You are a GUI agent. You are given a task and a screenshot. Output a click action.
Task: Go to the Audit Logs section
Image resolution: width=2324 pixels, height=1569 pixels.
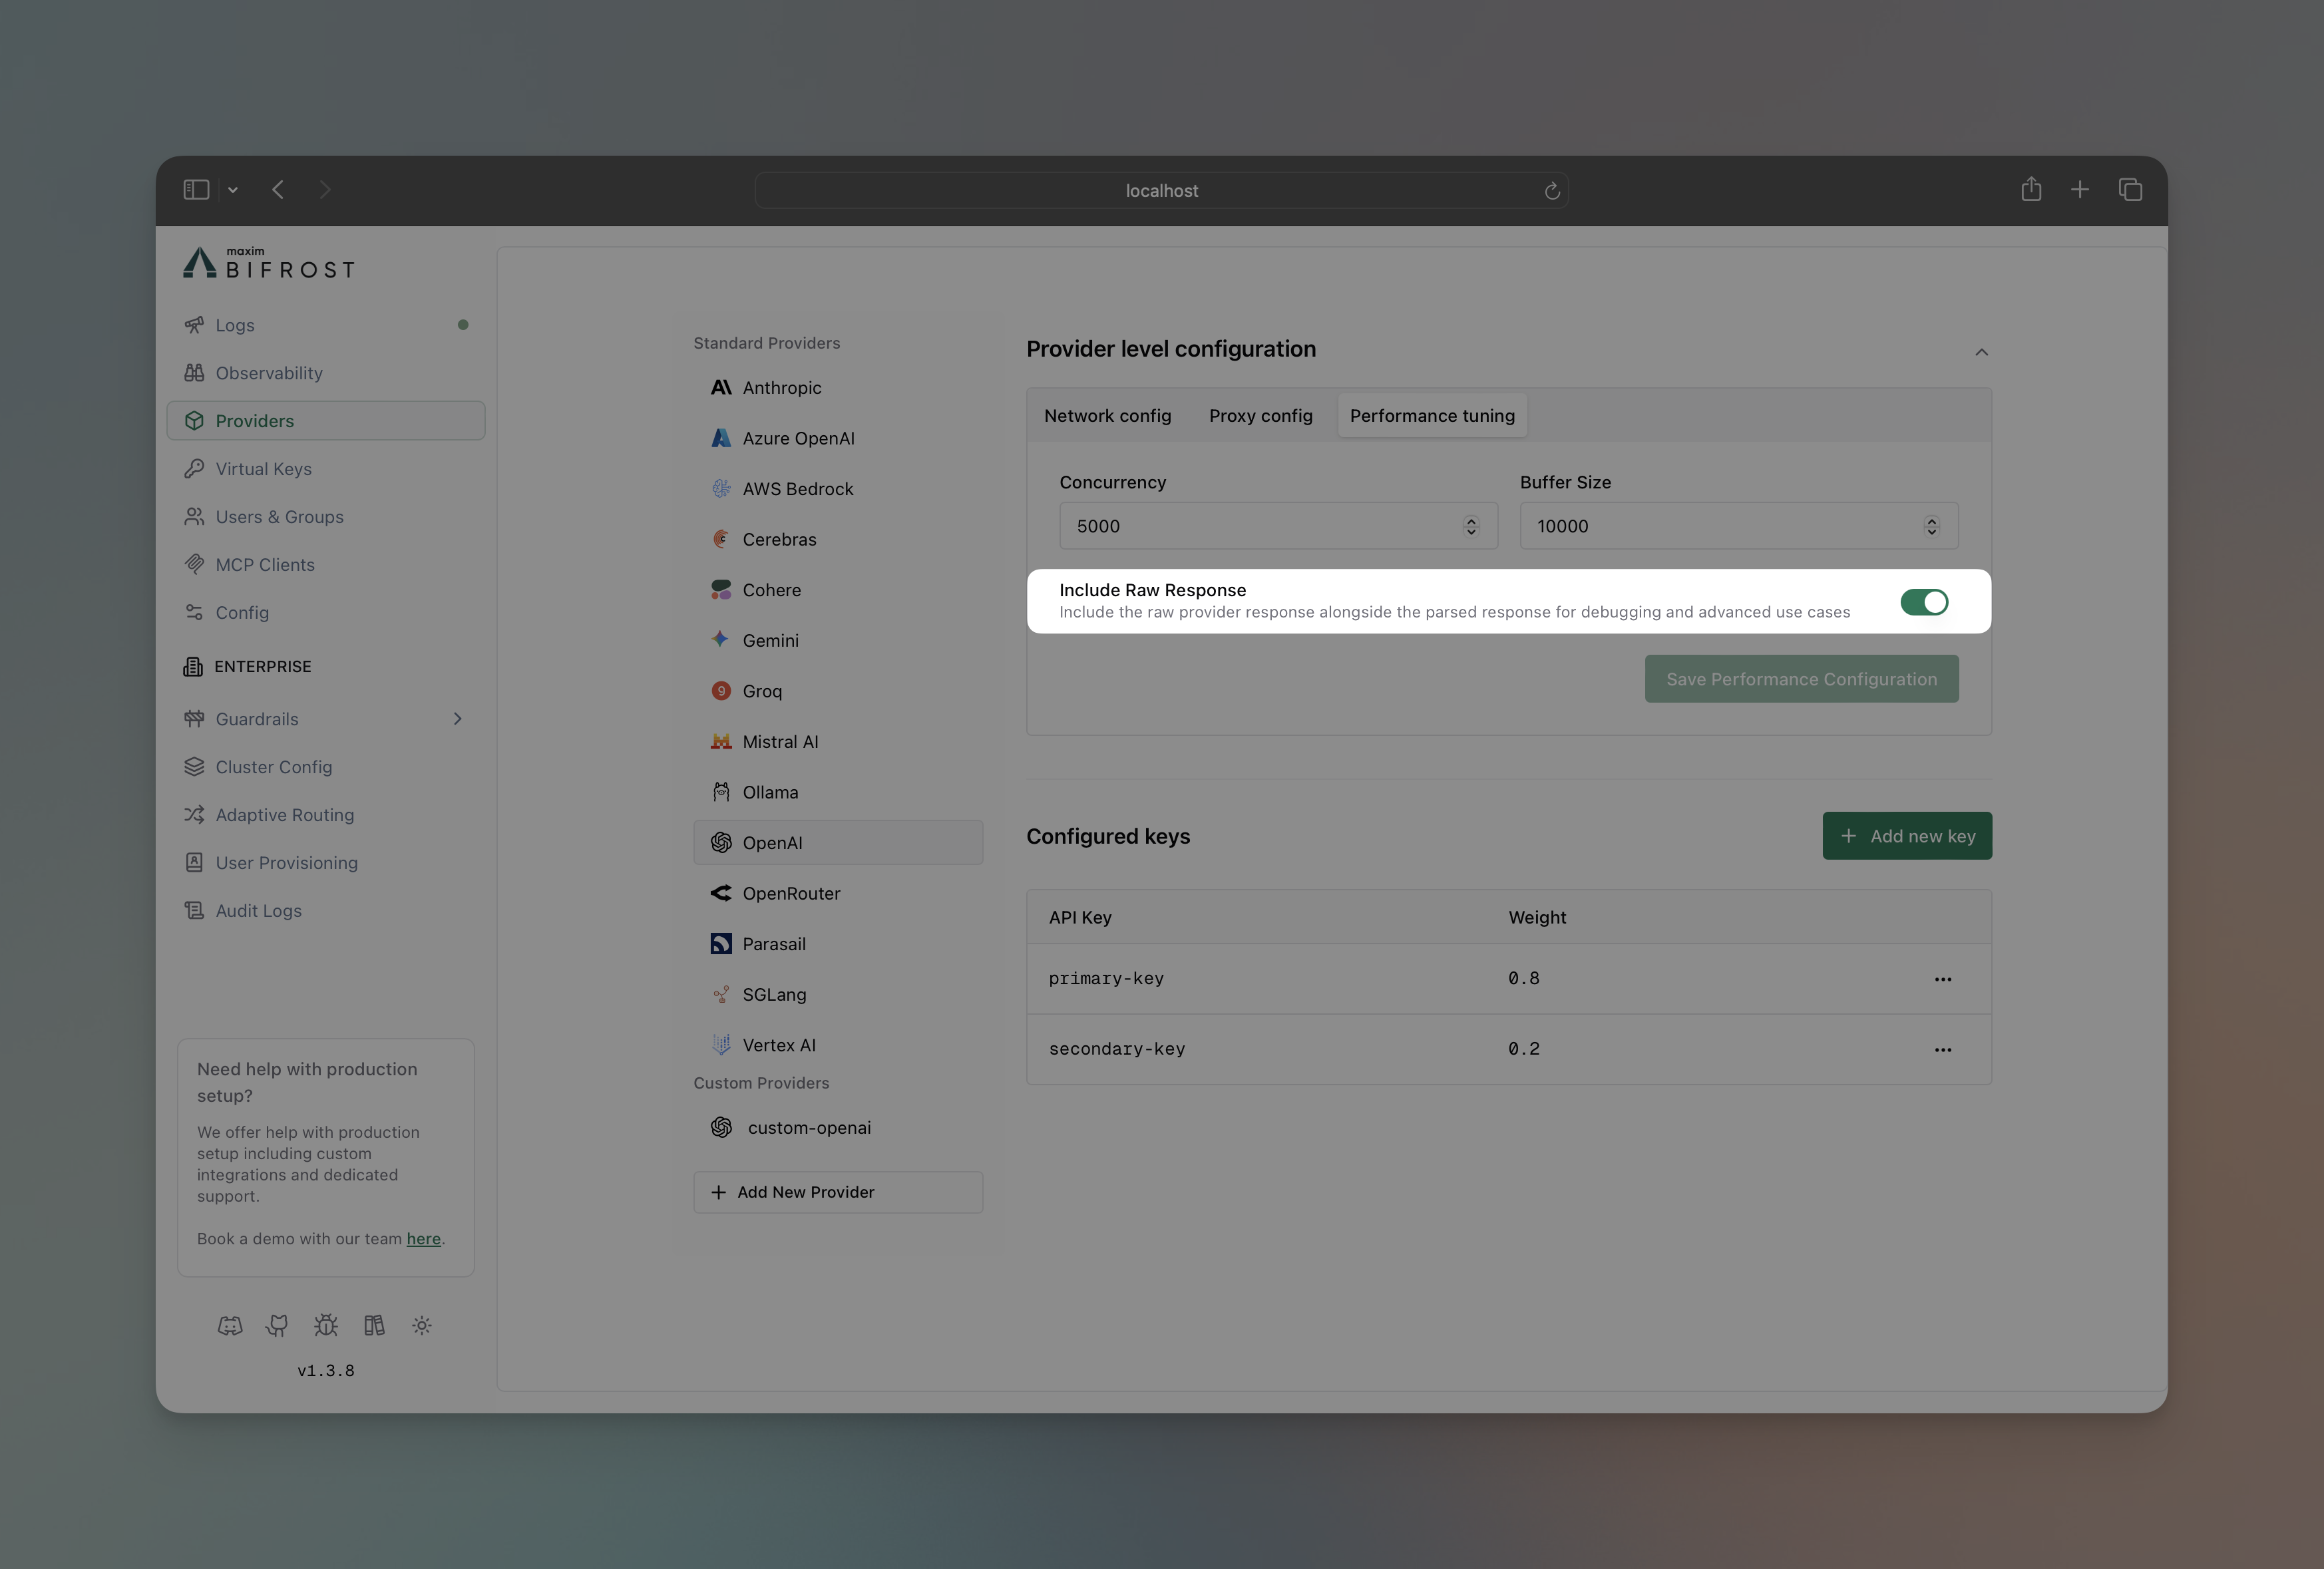(258, 910)
